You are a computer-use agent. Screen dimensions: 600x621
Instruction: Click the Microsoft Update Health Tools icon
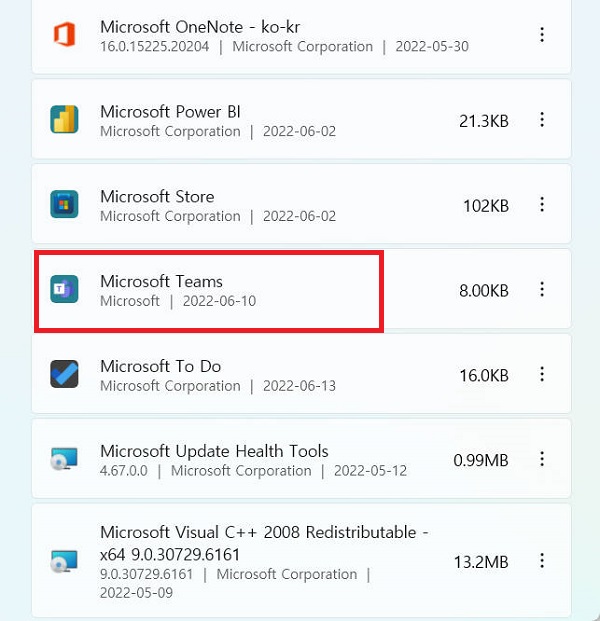coord(64,458)
